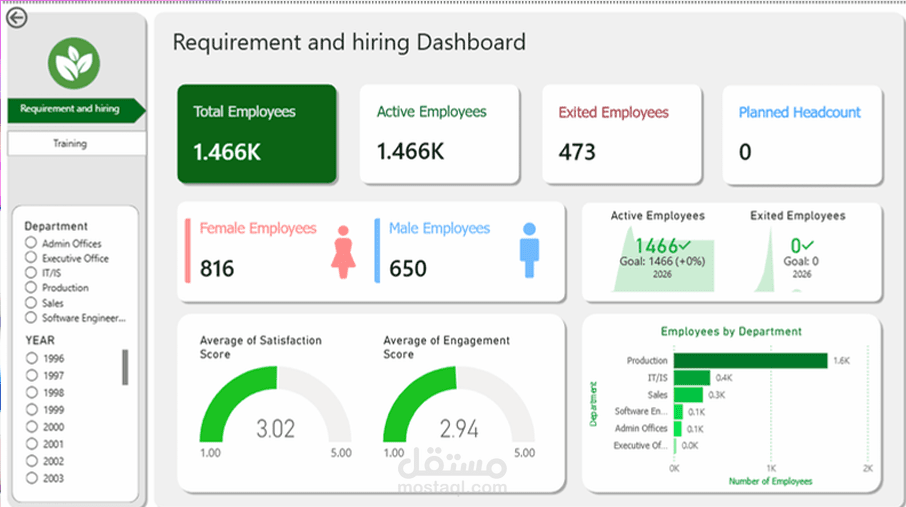This screenshot has width=906, height=507.
Task: Click the IT/IS bar in chart
Action: [692, 378]
